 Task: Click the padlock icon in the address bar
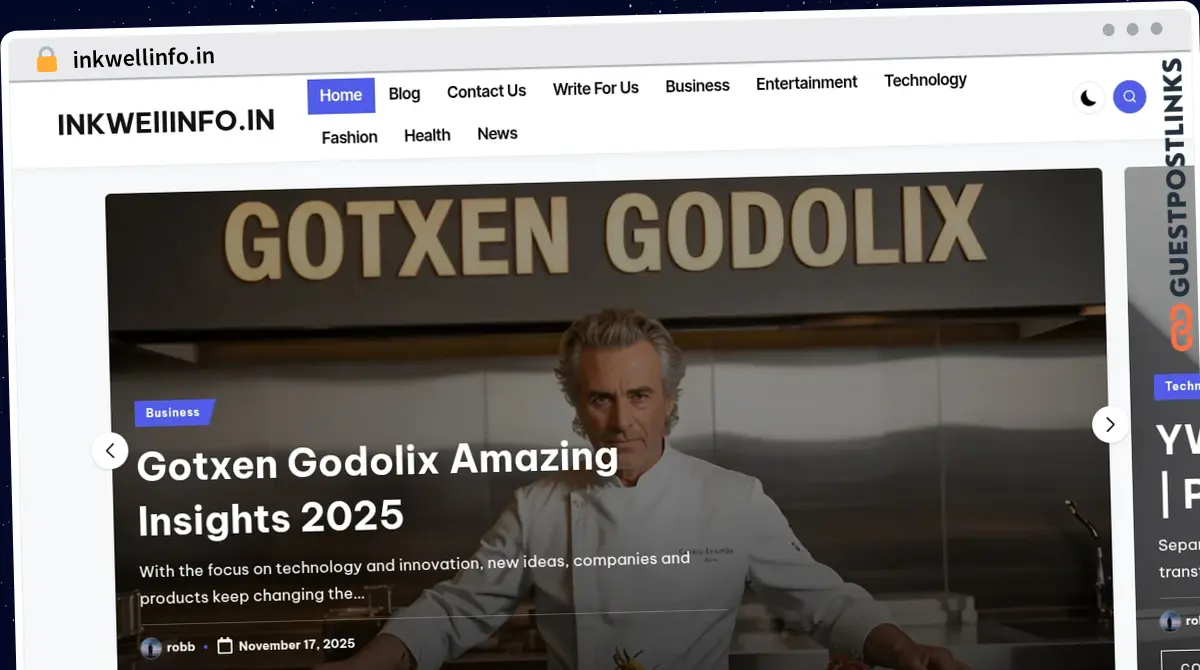pos(47,59)
